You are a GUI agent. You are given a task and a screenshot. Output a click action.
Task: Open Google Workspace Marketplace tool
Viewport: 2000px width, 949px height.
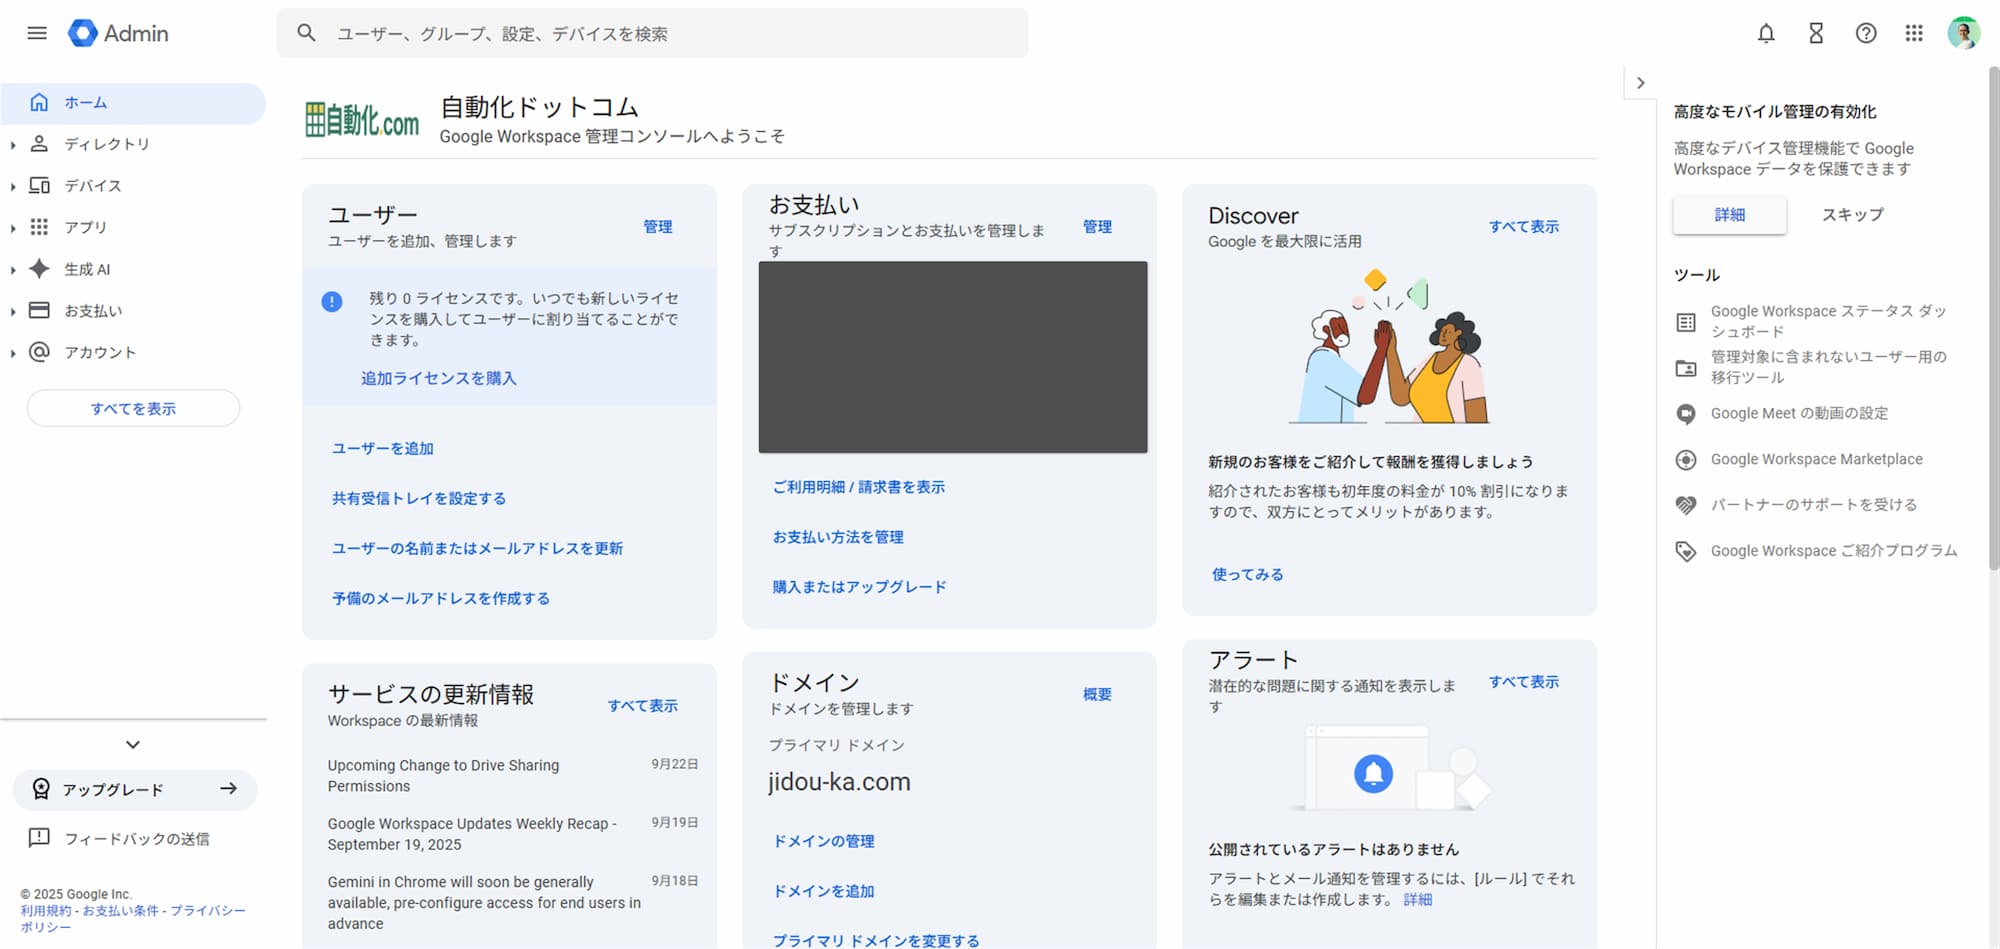click(1816, 459)
